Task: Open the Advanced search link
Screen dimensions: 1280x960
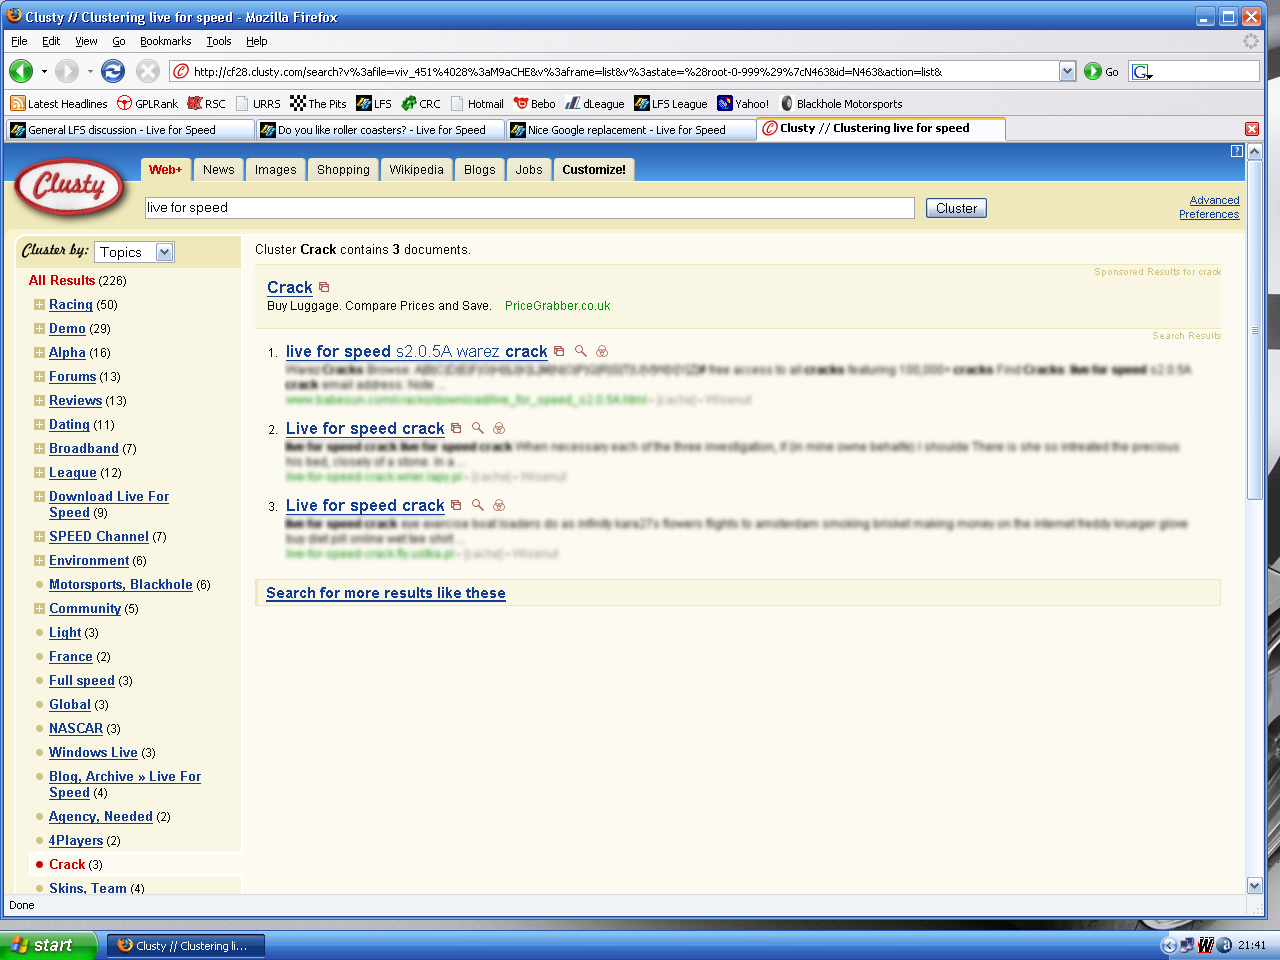Action: point(1214,200)
